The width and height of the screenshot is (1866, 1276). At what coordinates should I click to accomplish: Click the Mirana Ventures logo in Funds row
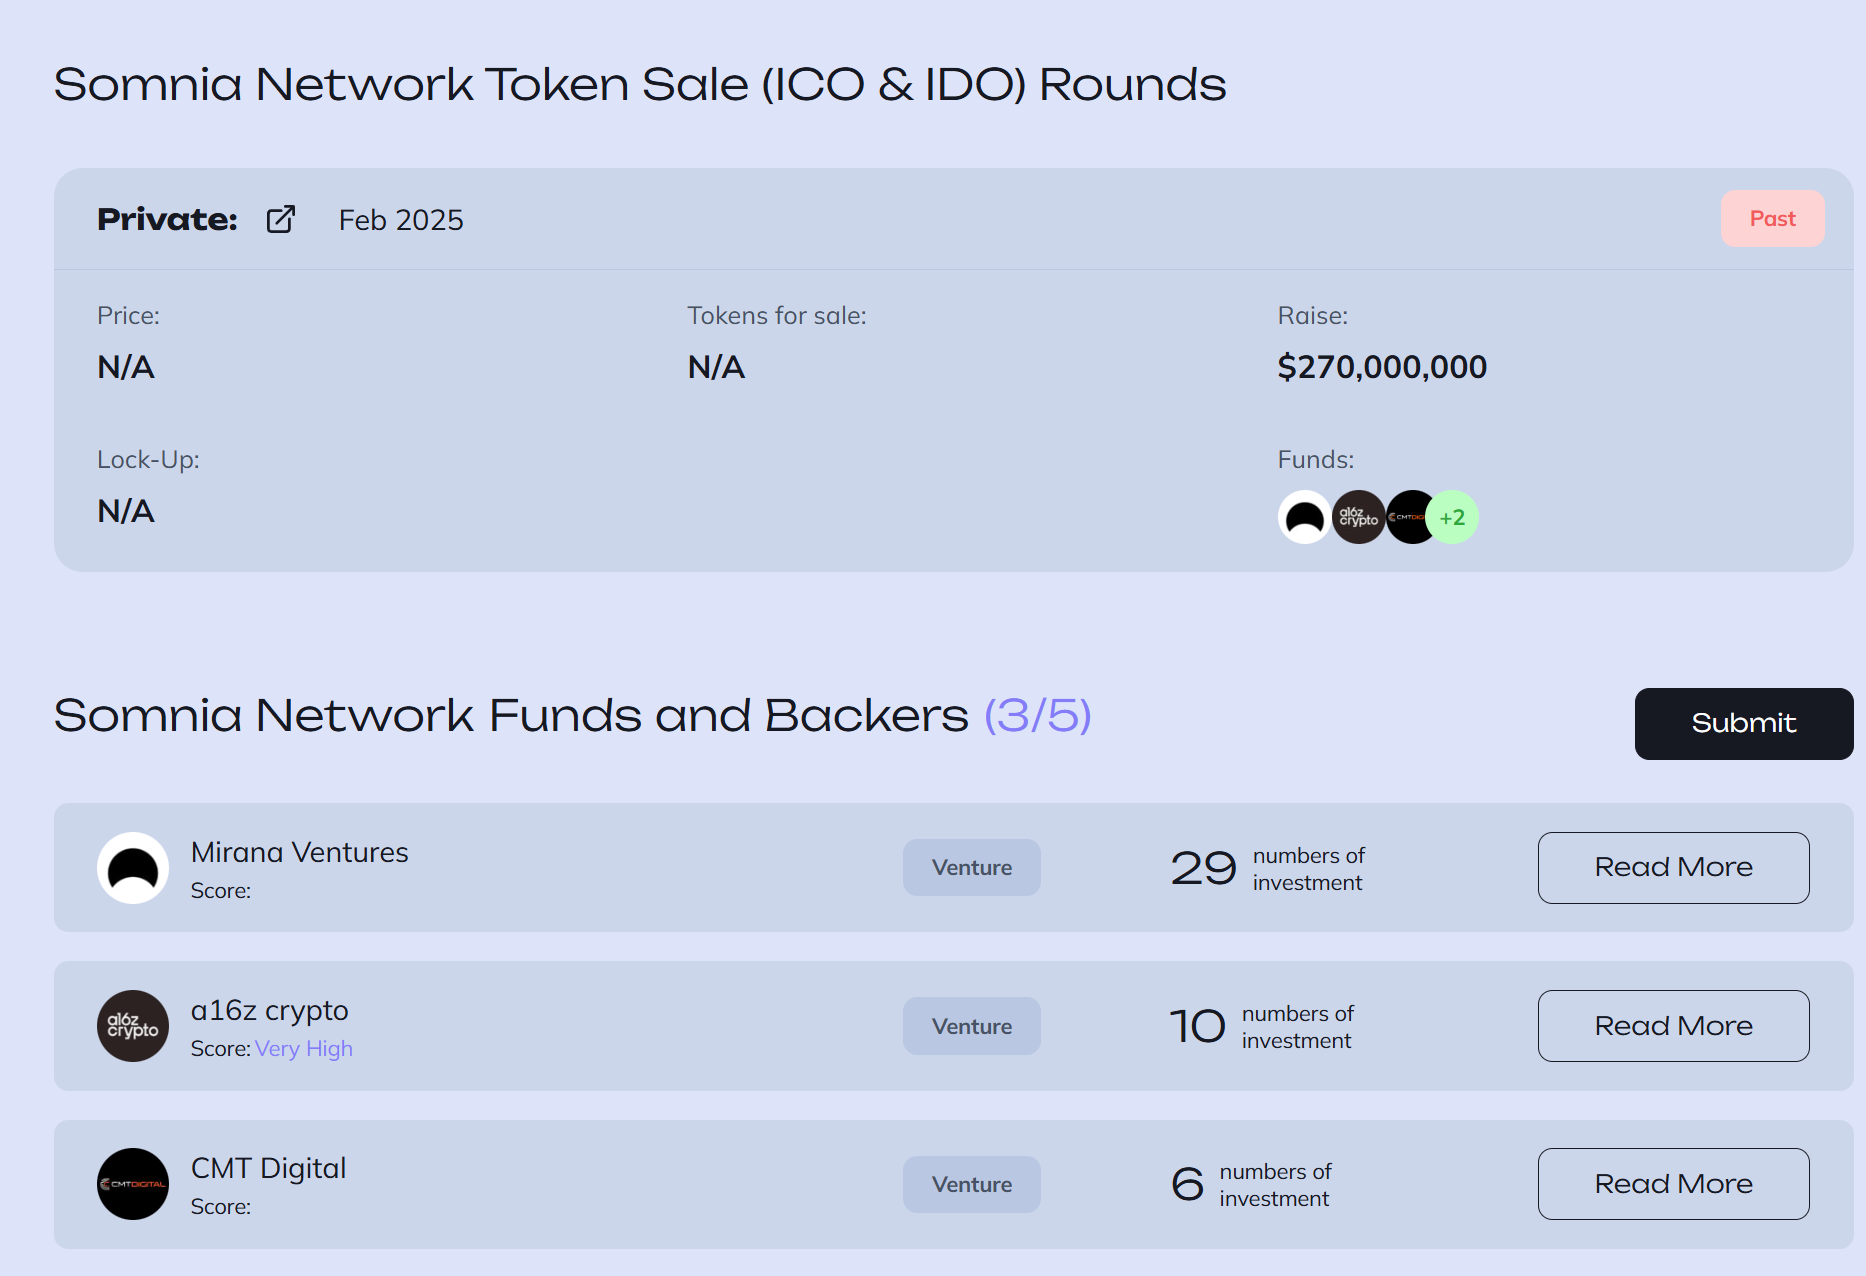(1303, 517)
